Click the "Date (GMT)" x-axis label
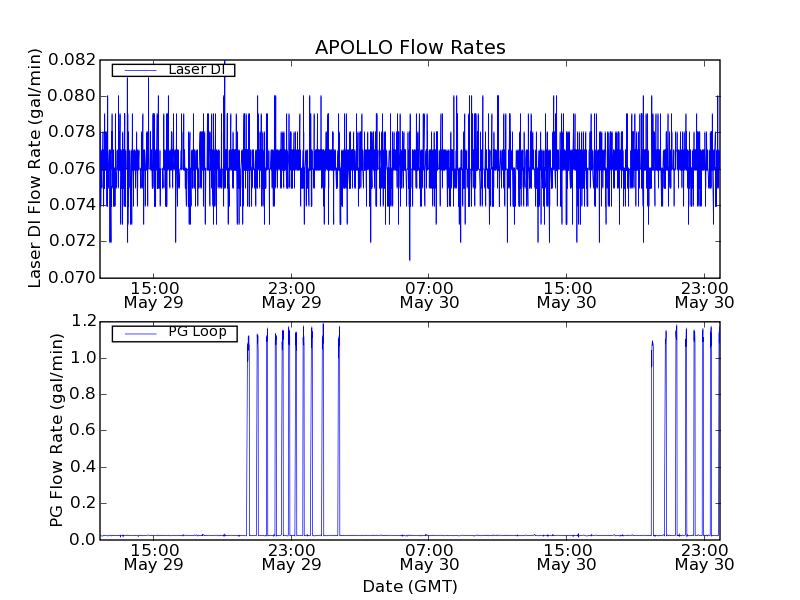This screenshot has height=600, width=800. click(x=410, y=586)
